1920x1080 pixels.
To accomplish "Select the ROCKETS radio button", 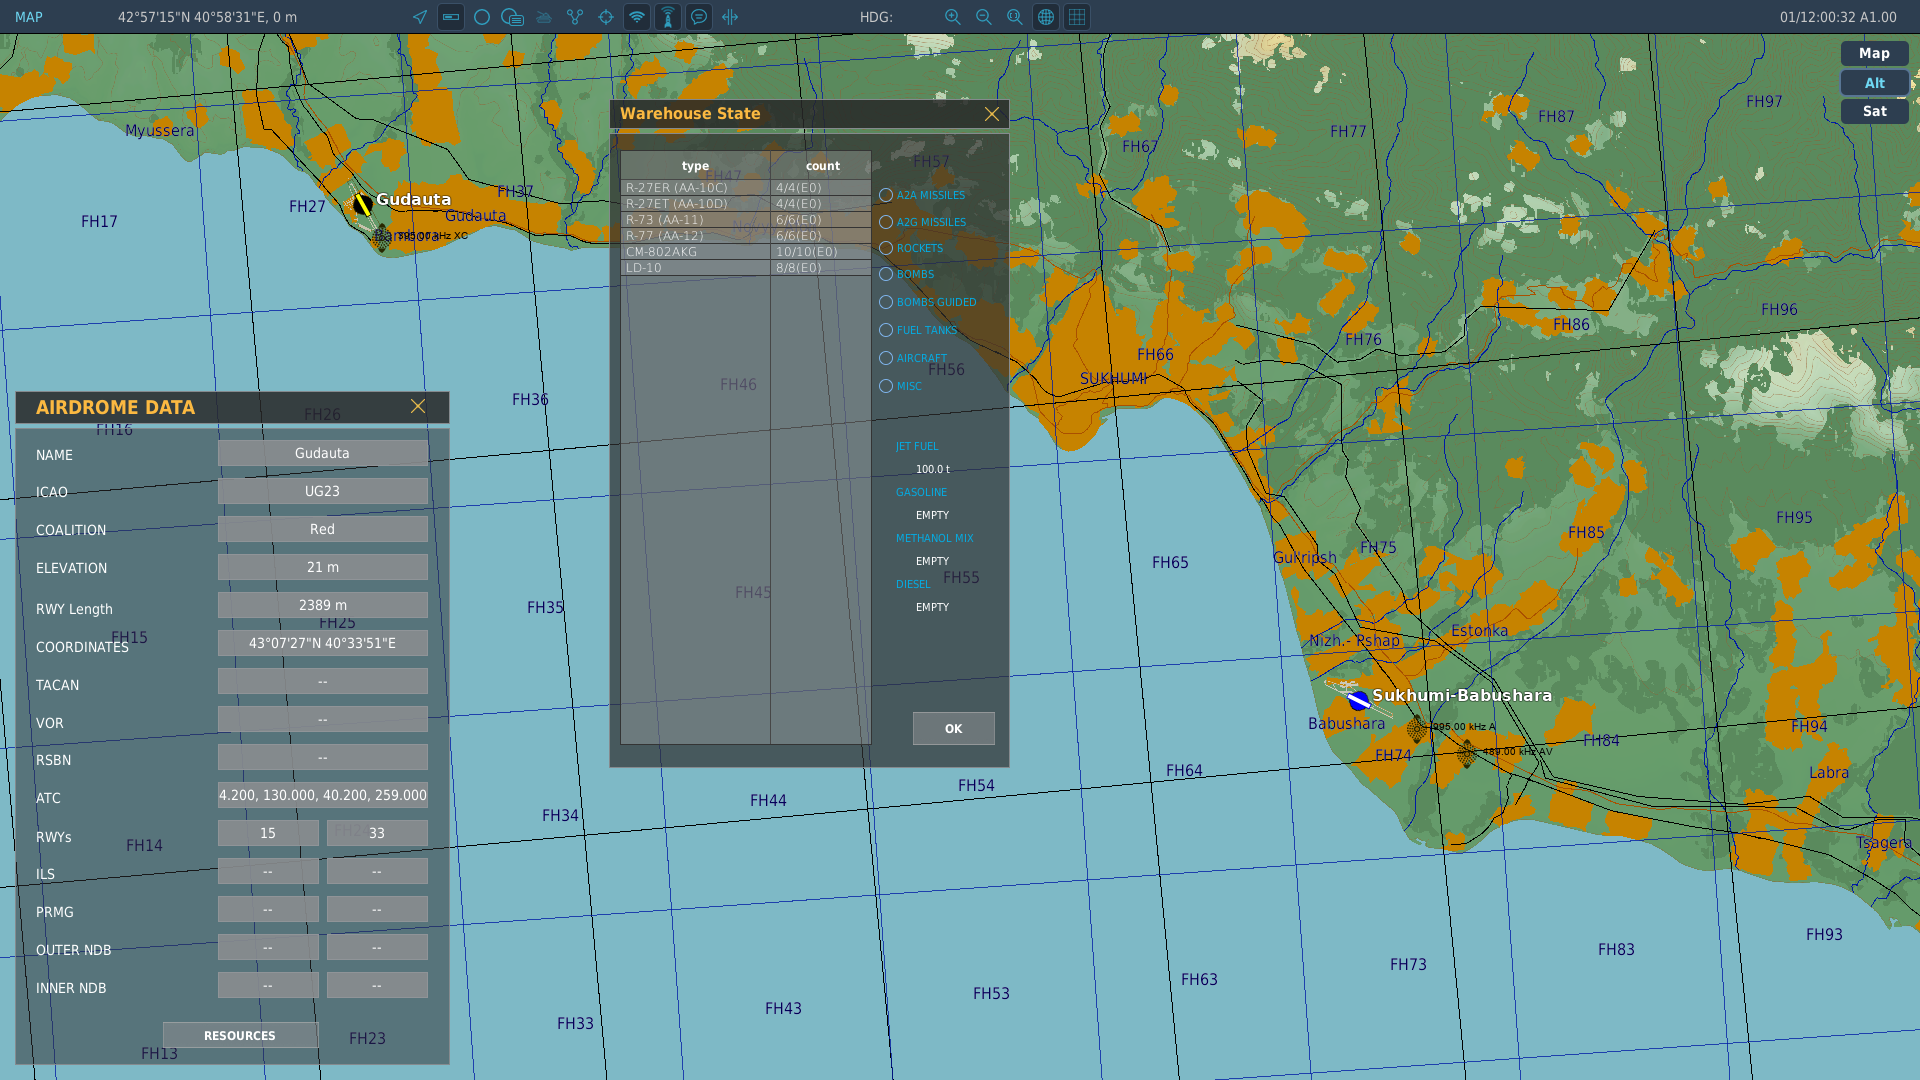I will 886,248.
